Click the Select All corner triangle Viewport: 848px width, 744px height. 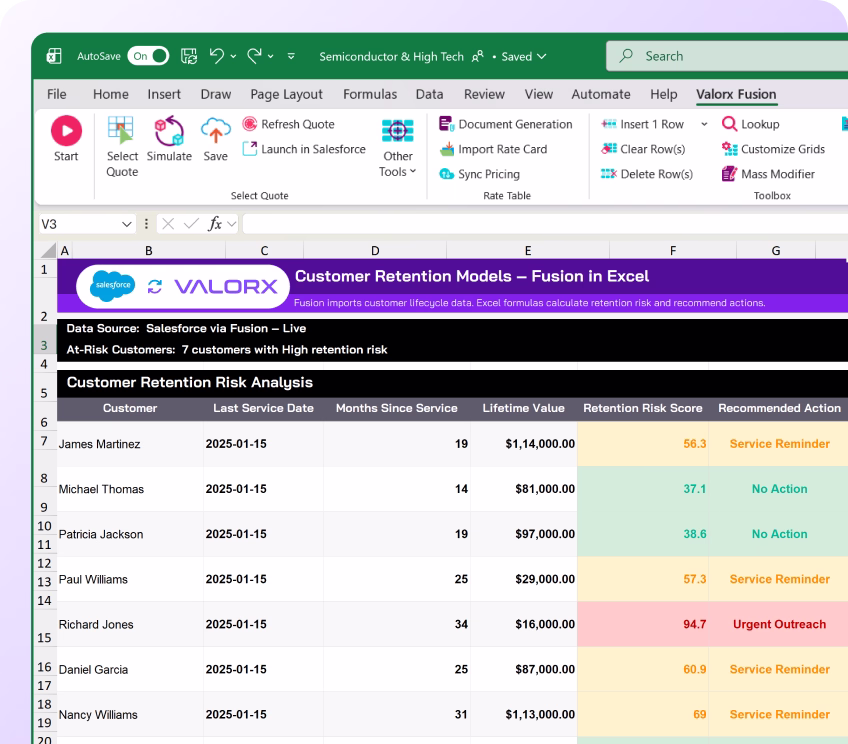pos(48,250)
